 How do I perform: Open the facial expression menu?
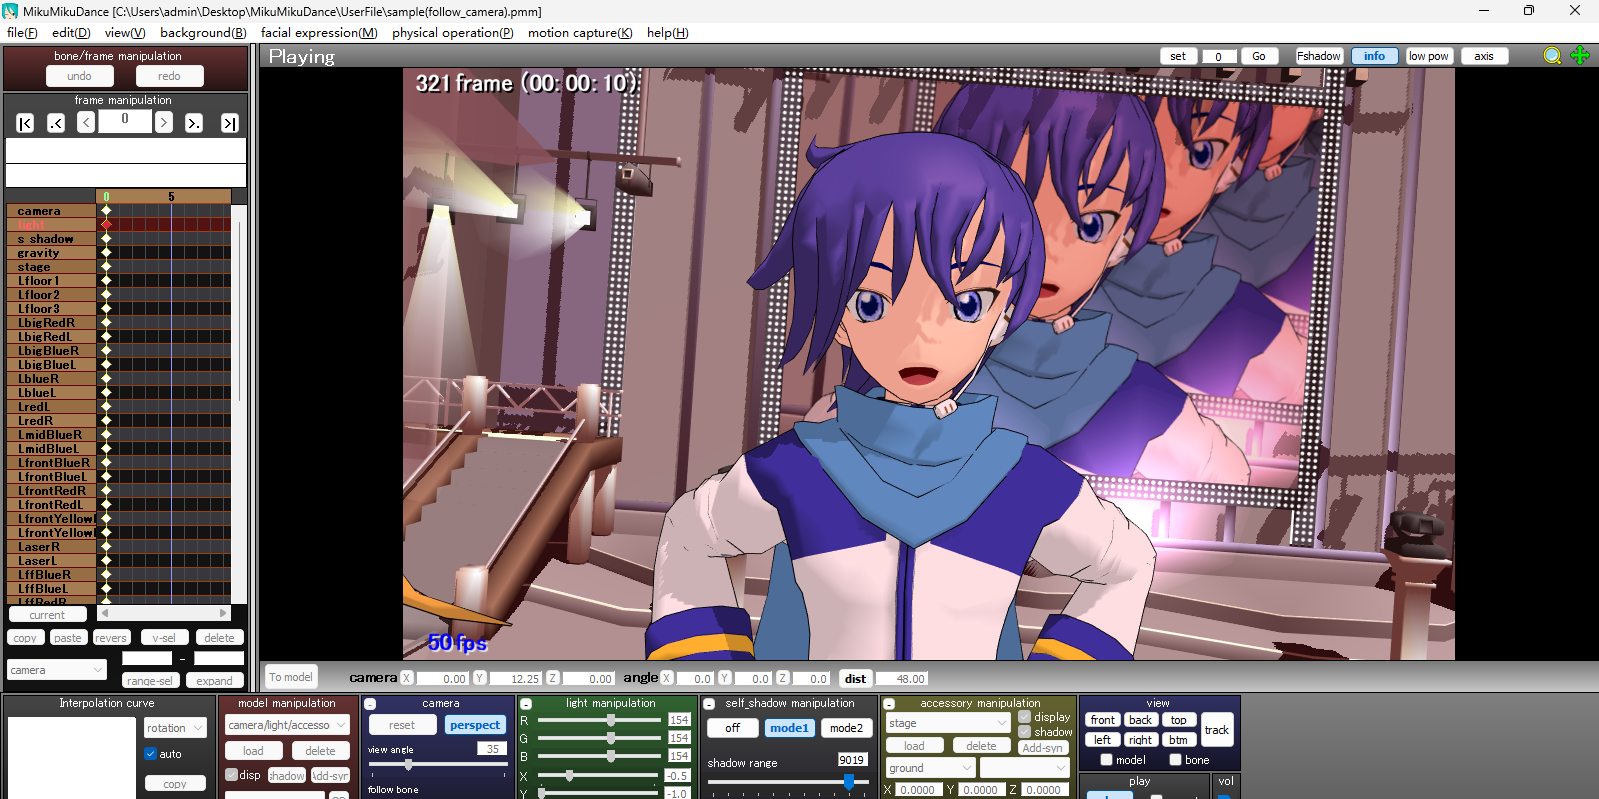point(319,32)
